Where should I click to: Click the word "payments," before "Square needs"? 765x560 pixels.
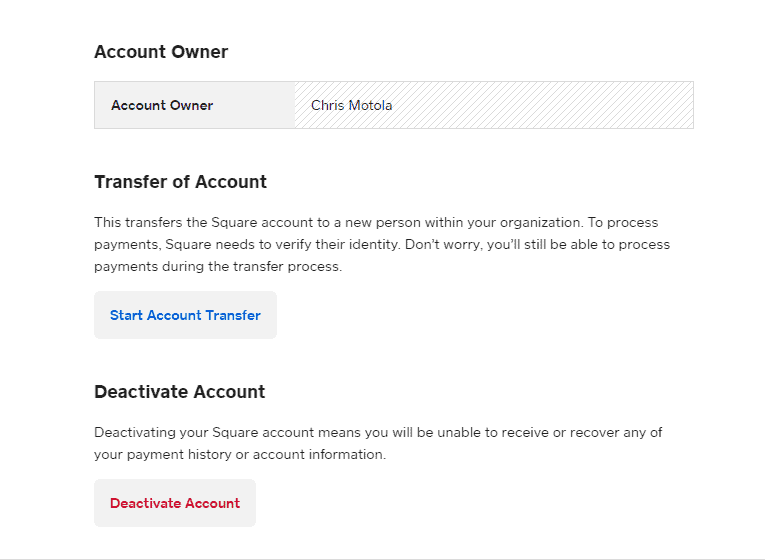124,244
